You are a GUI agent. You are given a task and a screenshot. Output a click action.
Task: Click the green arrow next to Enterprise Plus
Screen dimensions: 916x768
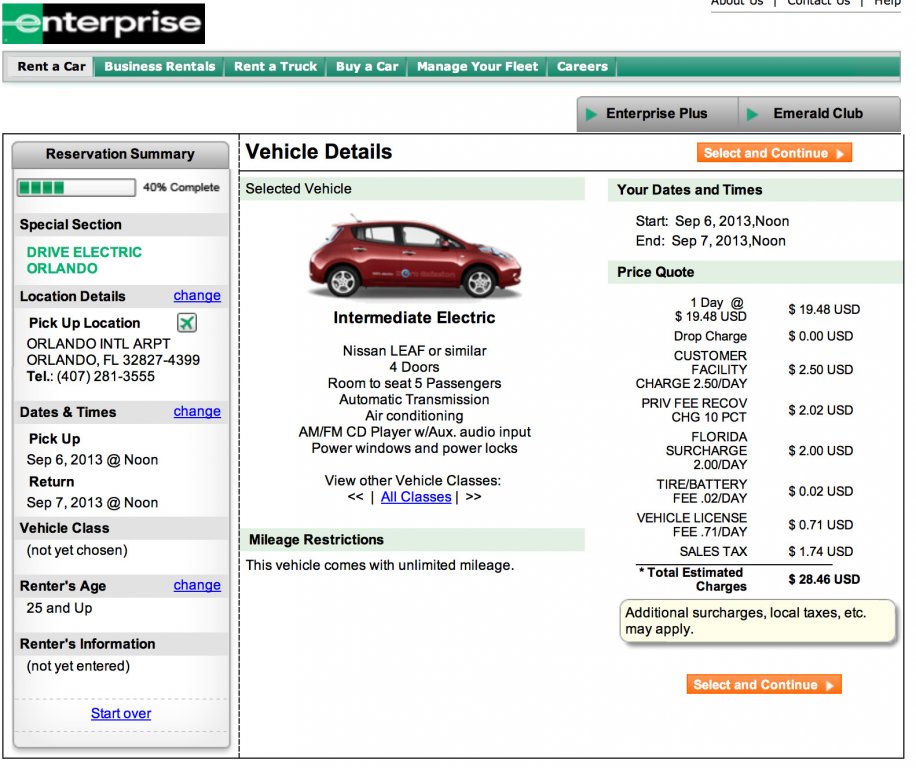click(592, 114)
